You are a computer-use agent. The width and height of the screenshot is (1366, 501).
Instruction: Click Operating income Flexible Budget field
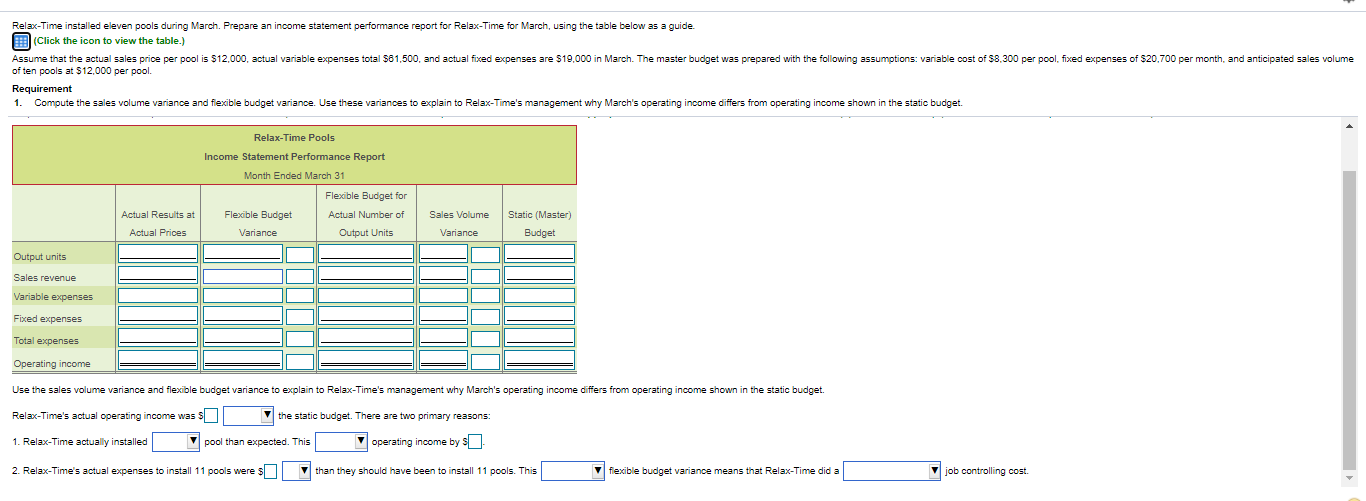point(366,360)
